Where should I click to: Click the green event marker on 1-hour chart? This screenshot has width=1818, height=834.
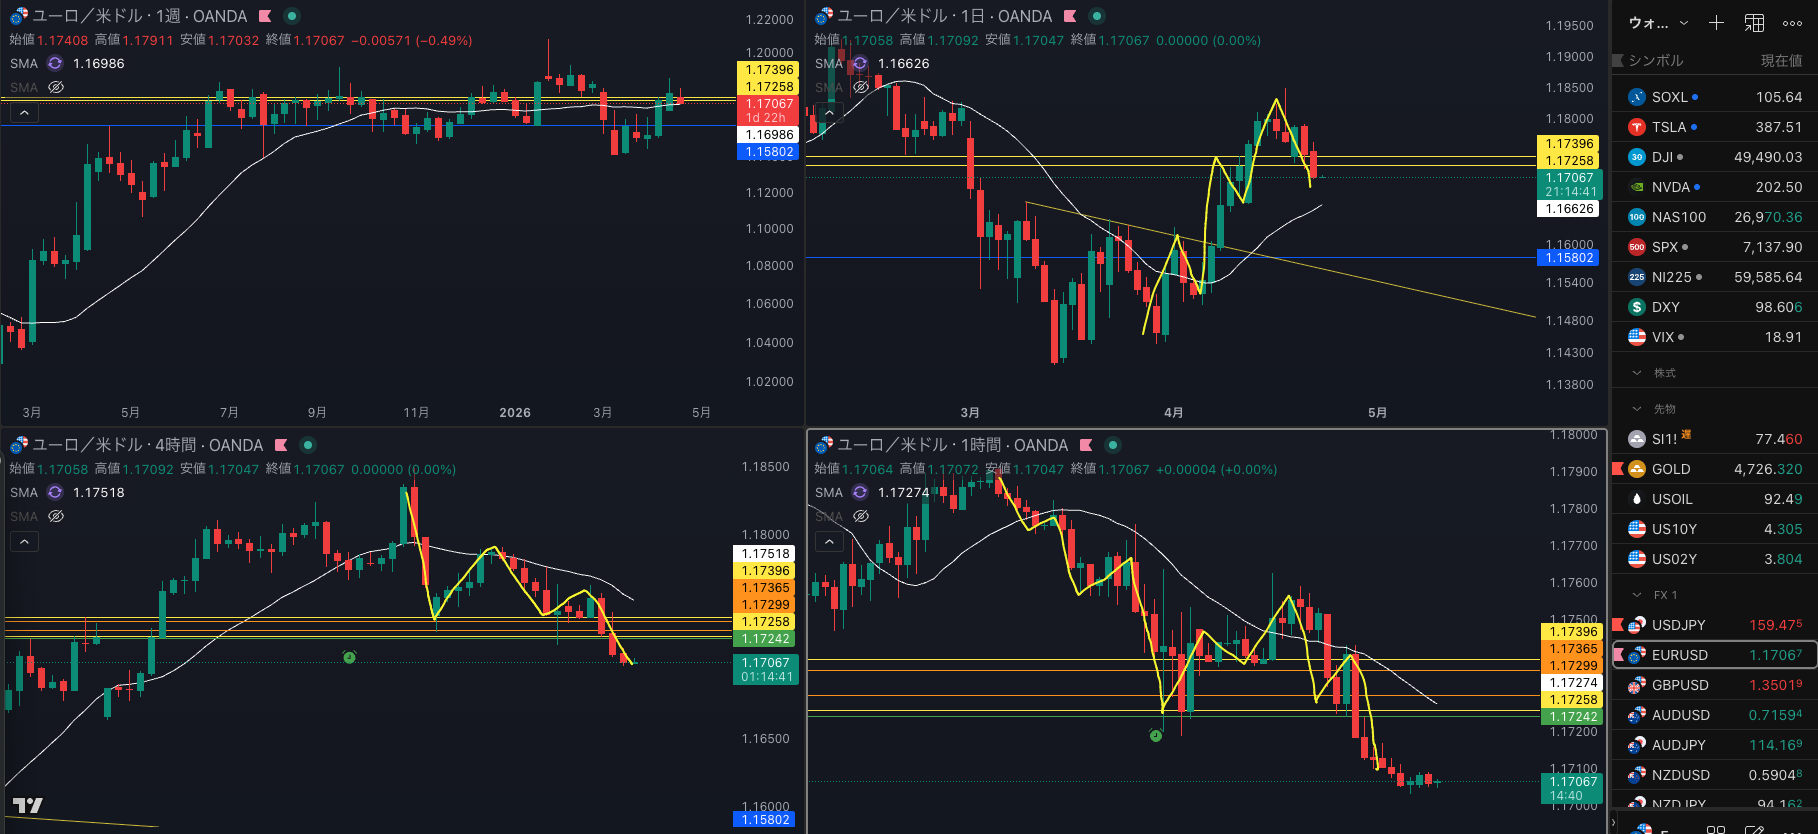[1156, 736]
